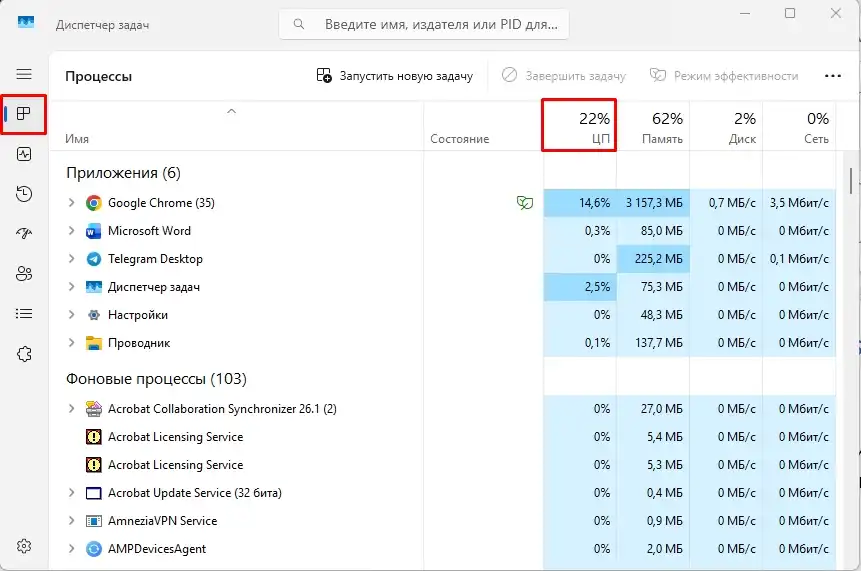Screen dimensions: 861x571
Task: Expand AmneziaVPN Service row
Action: point(71,520)
